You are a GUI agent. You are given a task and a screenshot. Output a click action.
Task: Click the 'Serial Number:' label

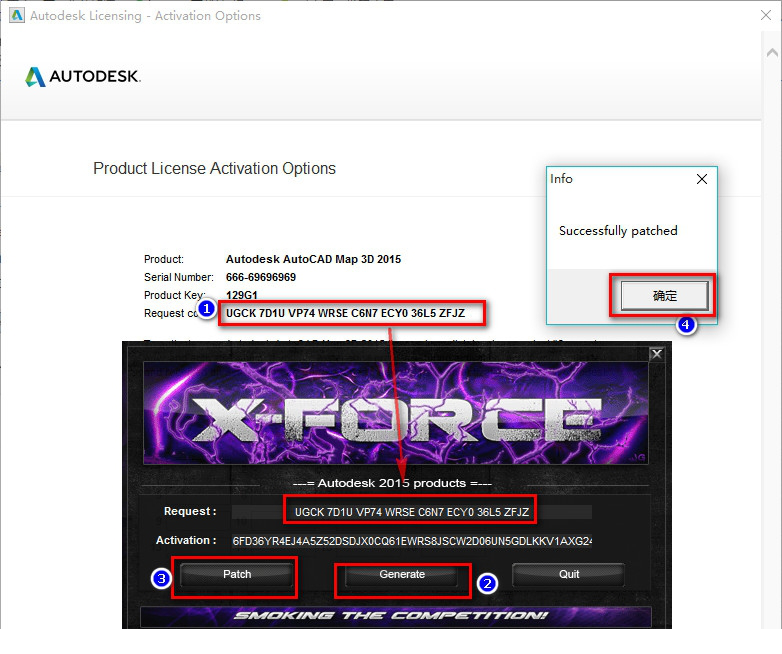tap(179, 277)
